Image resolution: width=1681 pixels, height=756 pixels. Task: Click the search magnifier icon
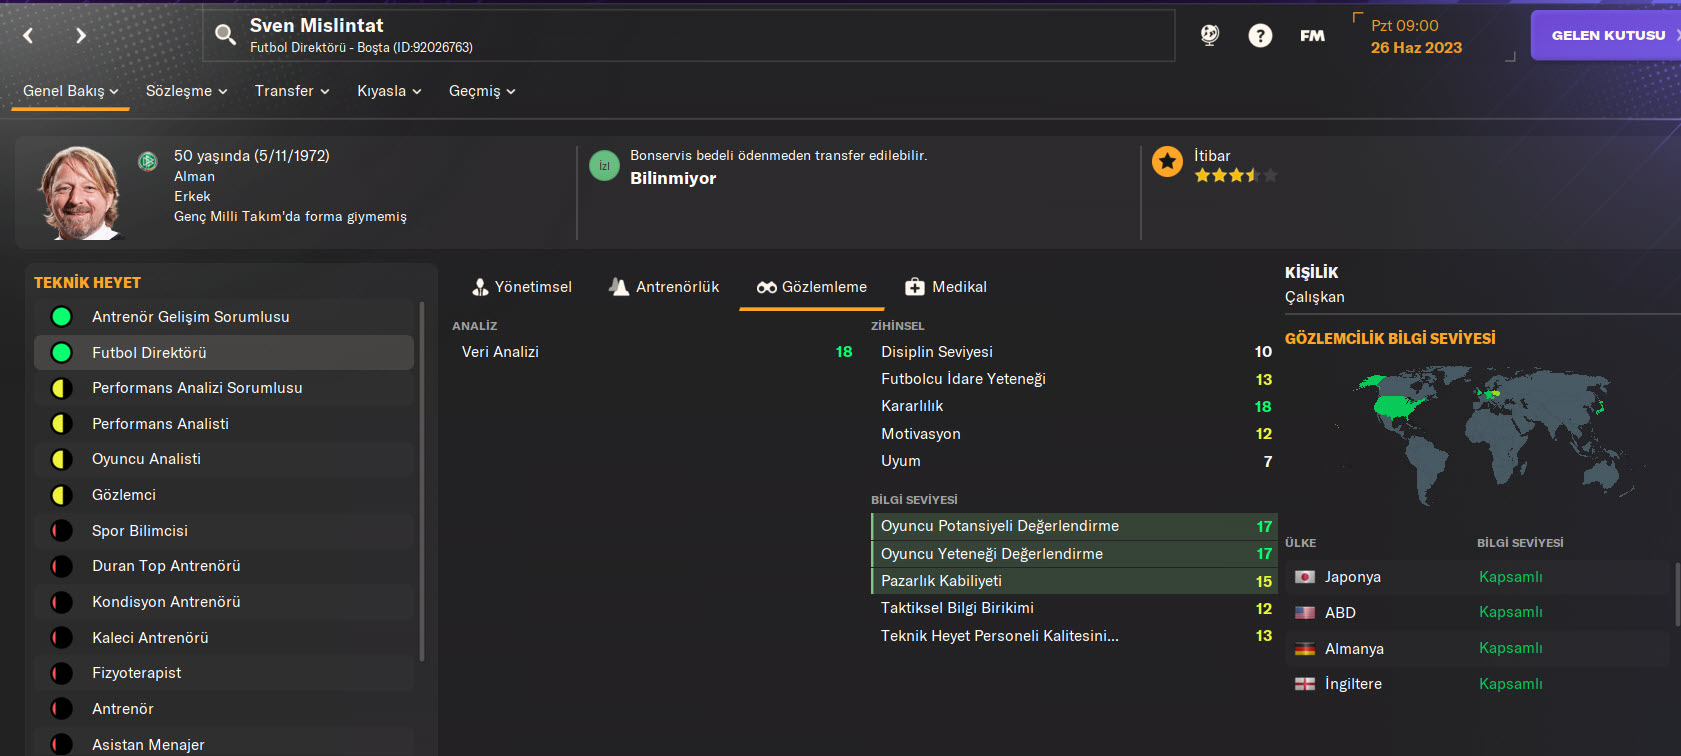tap(226, 36)
